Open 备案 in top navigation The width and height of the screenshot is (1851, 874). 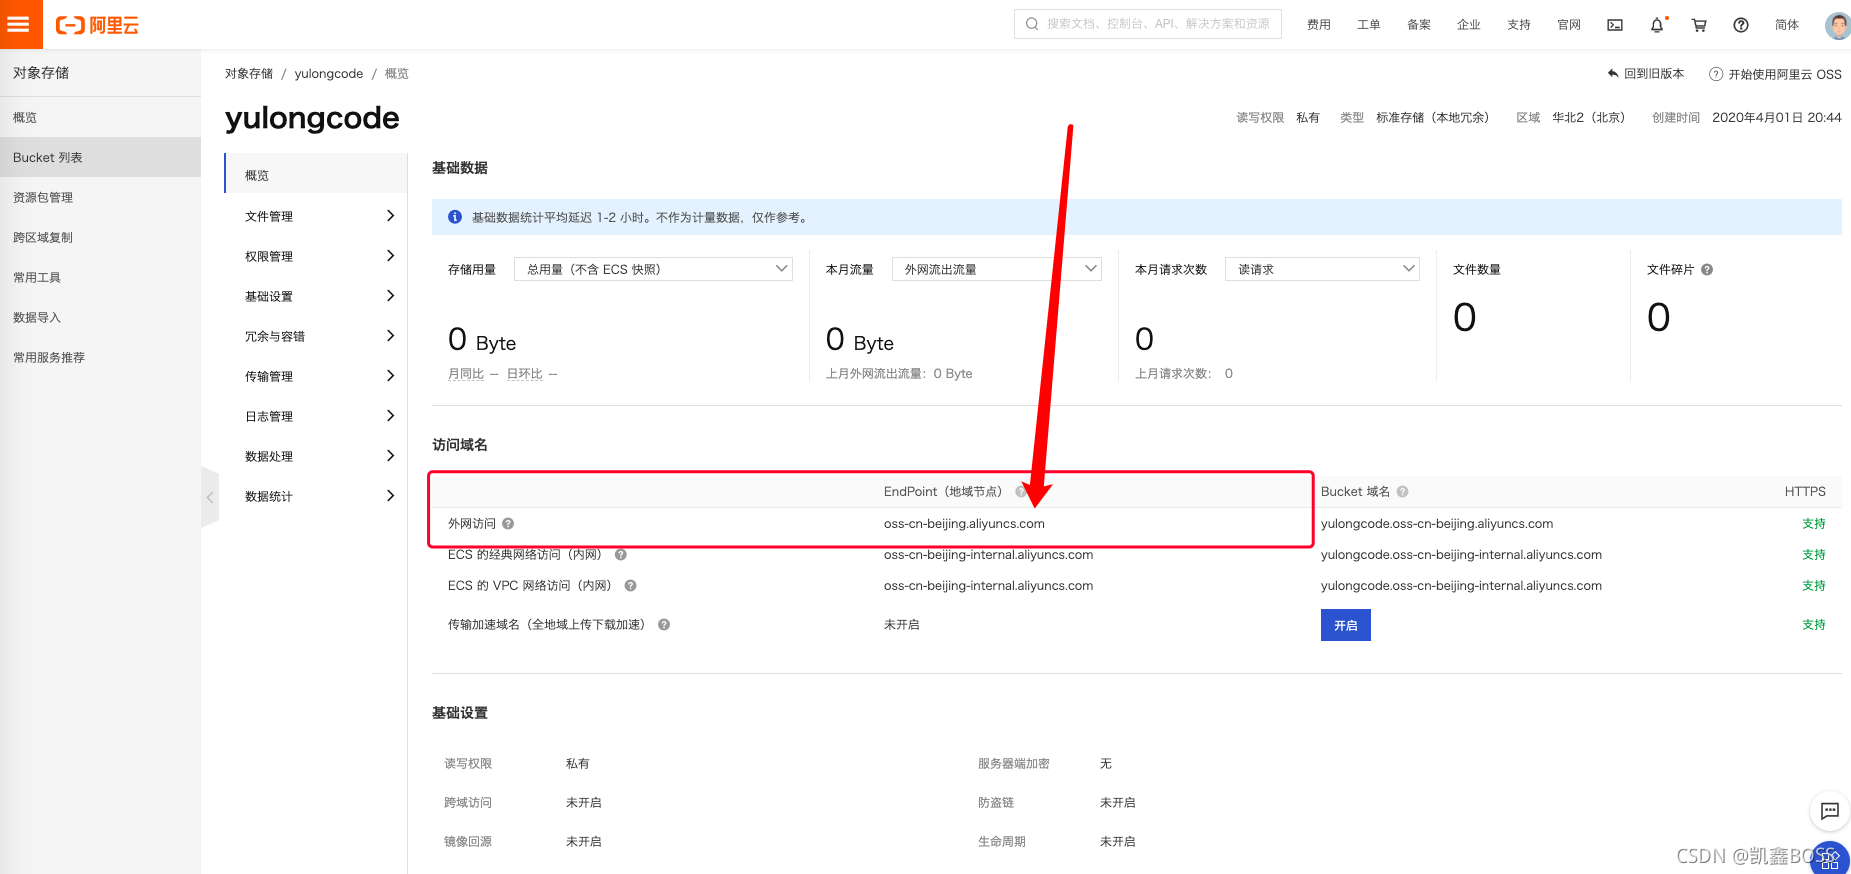[1418, 25]
